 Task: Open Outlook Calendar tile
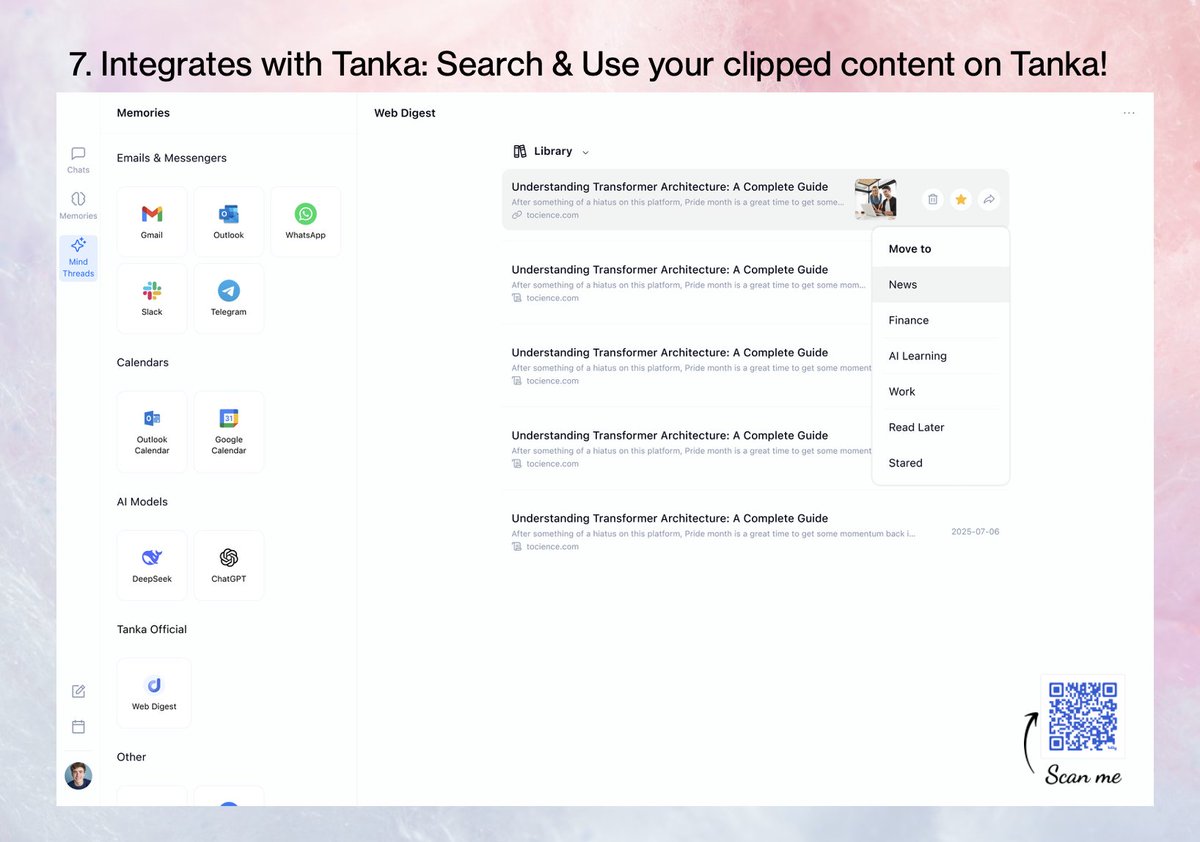[152, 432]
